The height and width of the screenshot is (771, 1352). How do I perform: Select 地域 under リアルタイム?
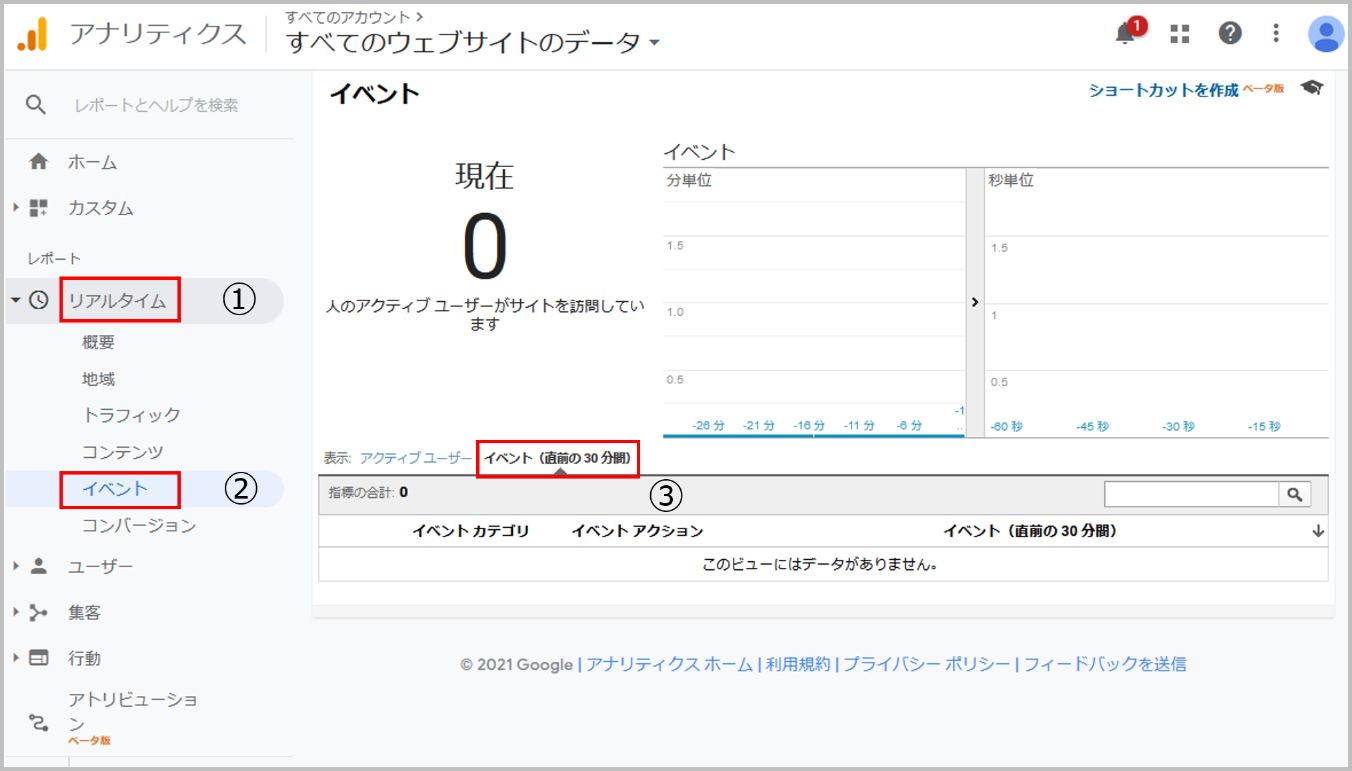click(x=98, y=379)
